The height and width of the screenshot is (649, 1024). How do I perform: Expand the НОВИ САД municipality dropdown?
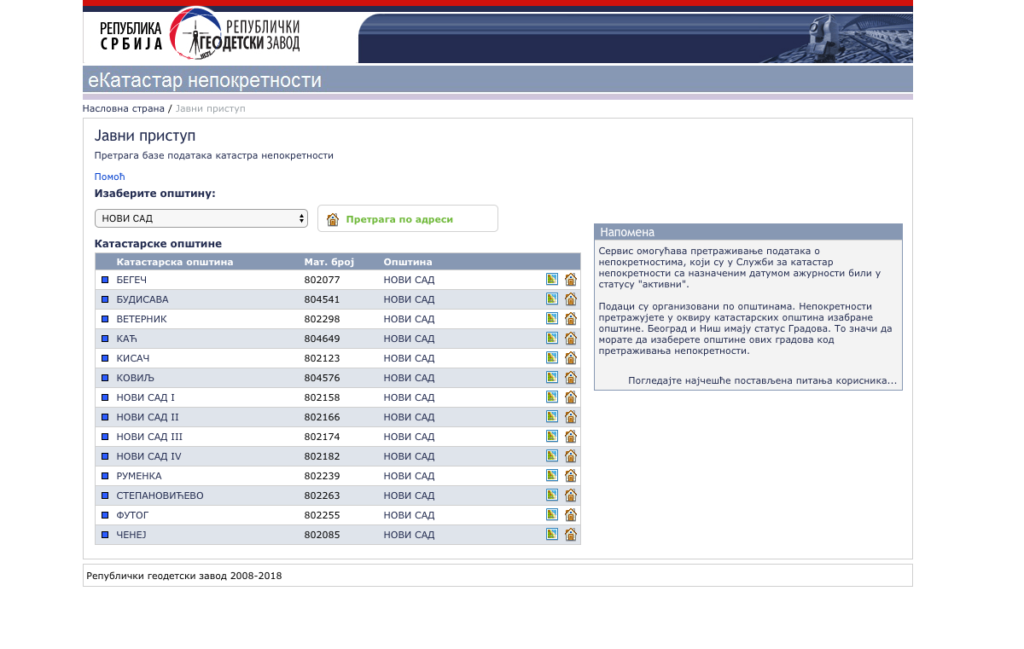(201, 218)
